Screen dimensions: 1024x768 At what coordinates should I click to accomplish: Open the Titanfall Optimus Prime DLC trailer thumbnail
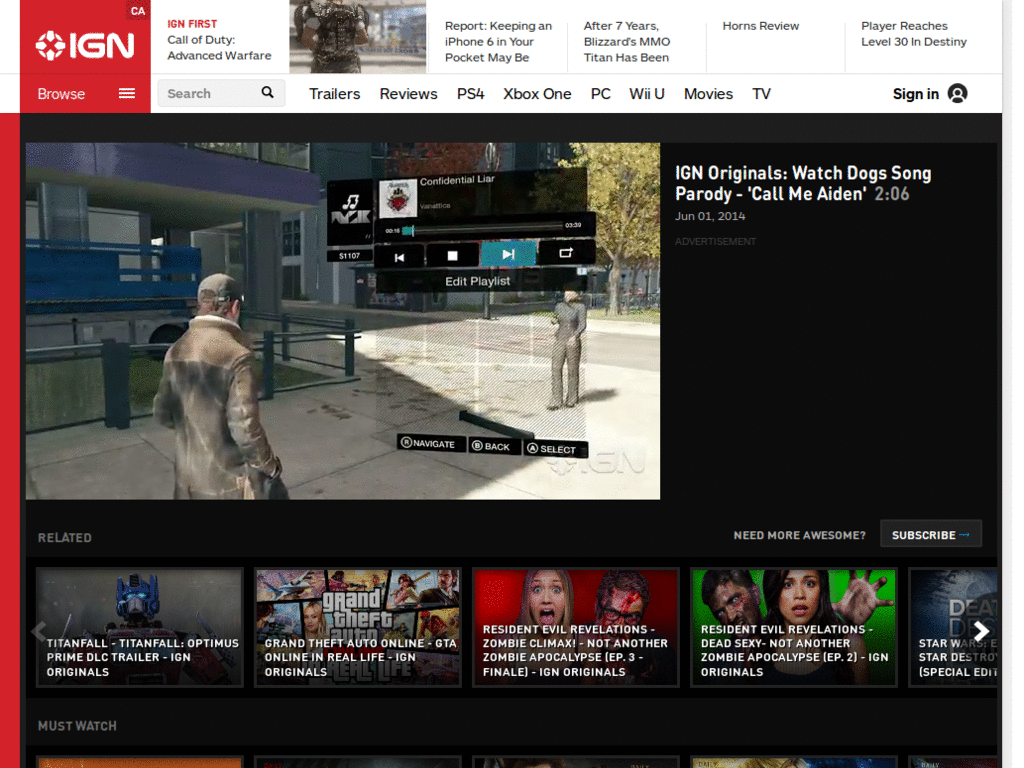pos(139,627)
